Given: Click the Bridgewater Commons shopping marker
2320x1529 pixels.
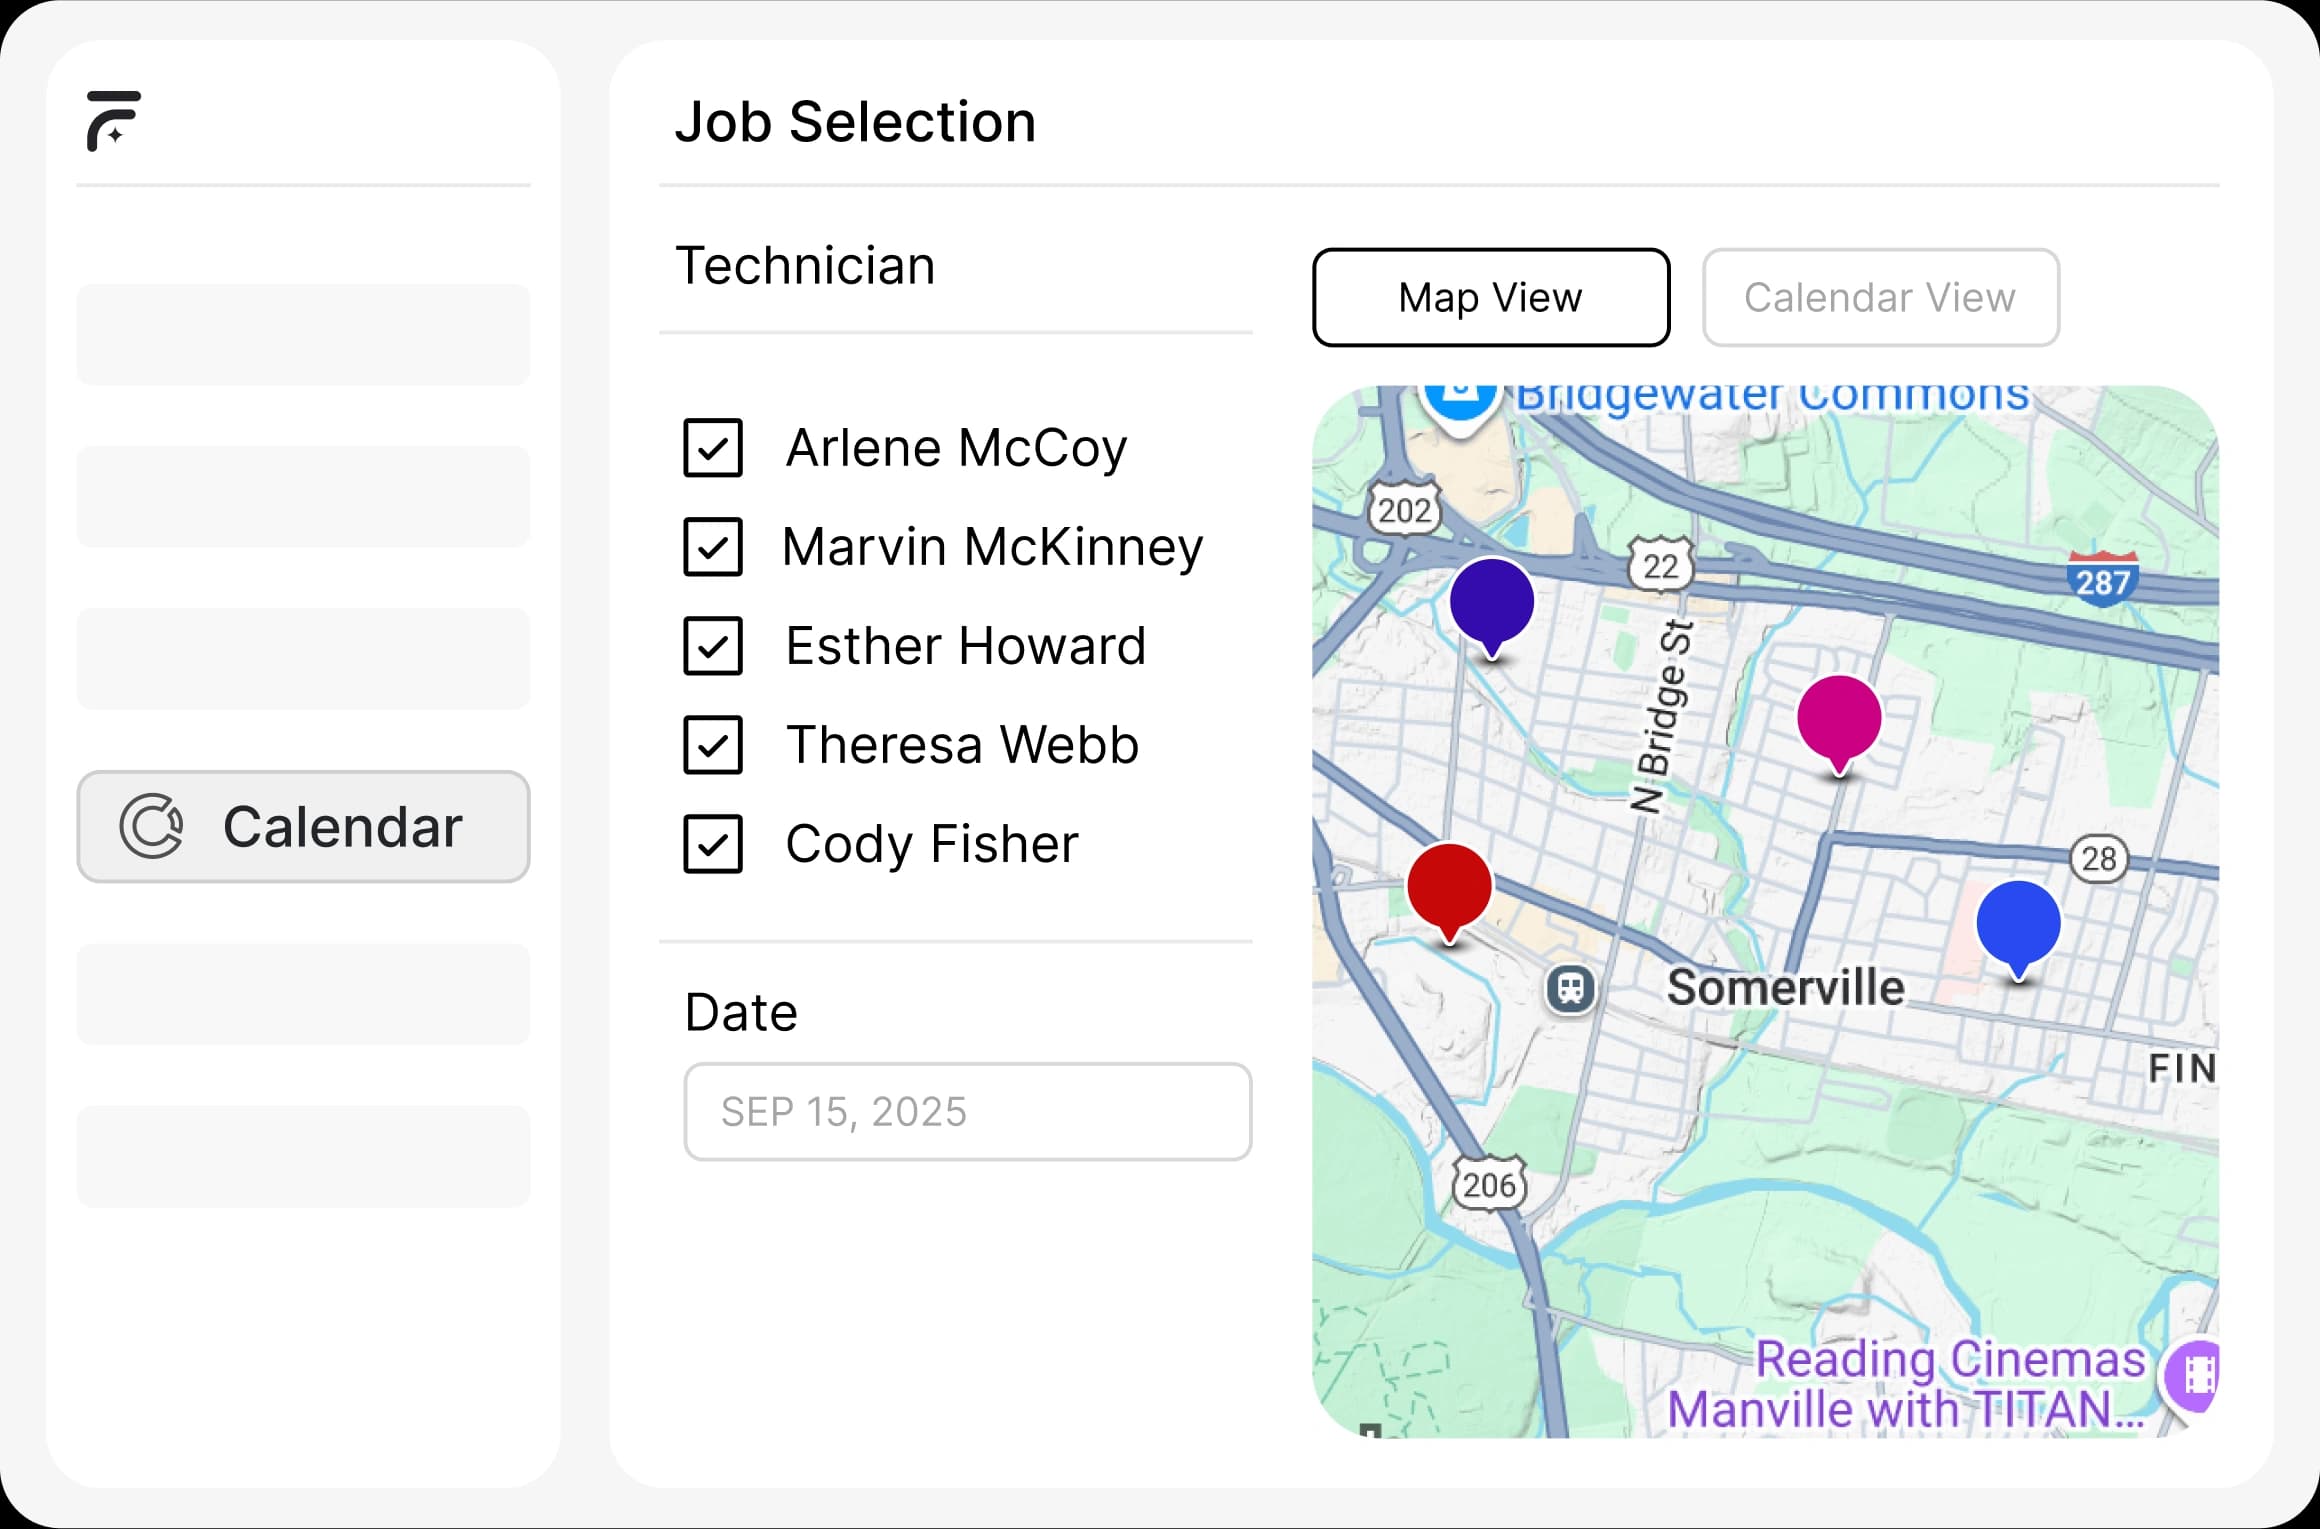Looking at the screenshot, I should [1461, 400].
